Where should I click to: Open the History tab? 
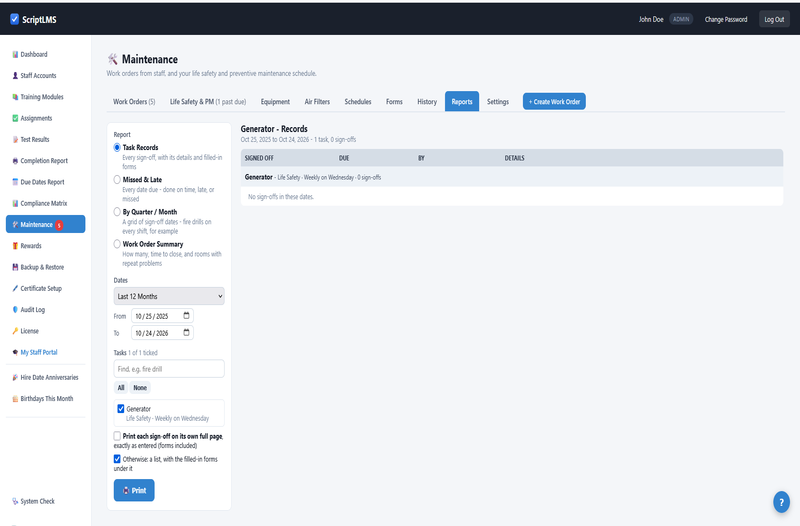click(427, 102)
